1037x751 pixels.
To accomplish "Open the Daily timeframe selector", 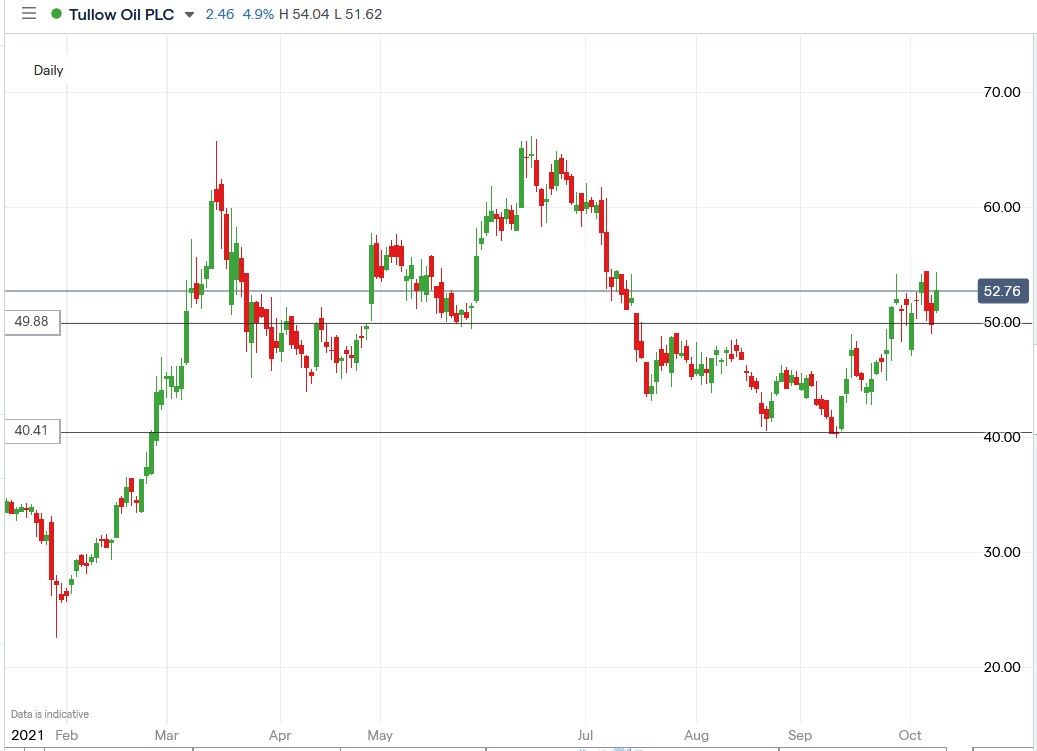I will [x=50, y=70].
